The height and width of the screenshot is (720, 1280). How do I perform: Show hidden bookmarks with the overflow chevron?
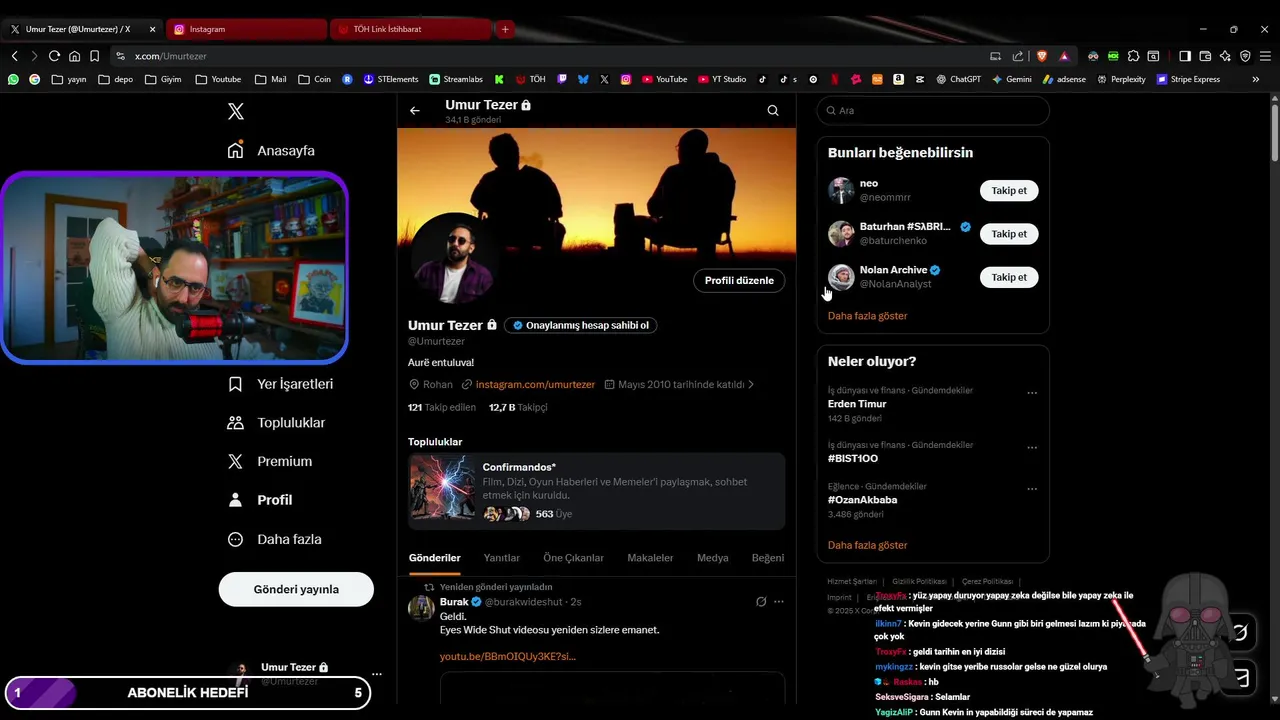point(1256,79)
